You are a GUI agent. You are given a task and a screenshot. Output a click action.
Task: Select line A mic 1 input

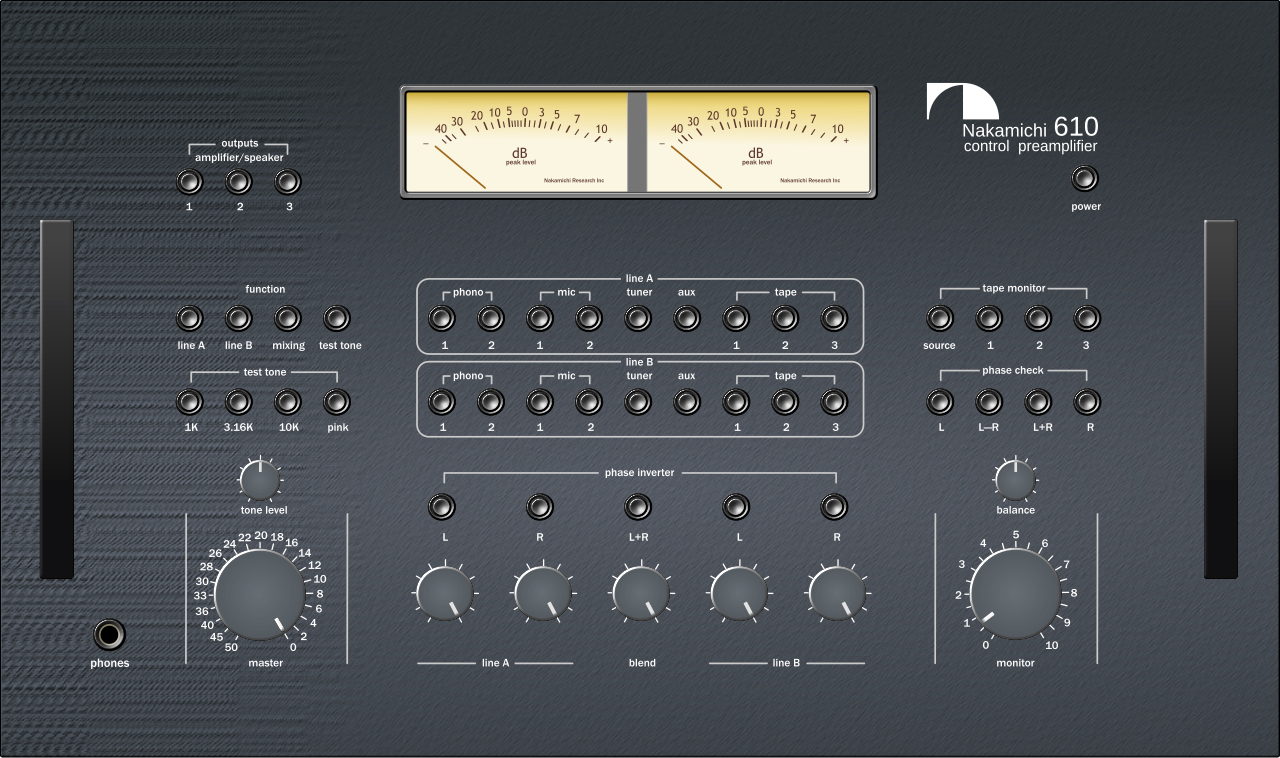(x=540, y=319)
